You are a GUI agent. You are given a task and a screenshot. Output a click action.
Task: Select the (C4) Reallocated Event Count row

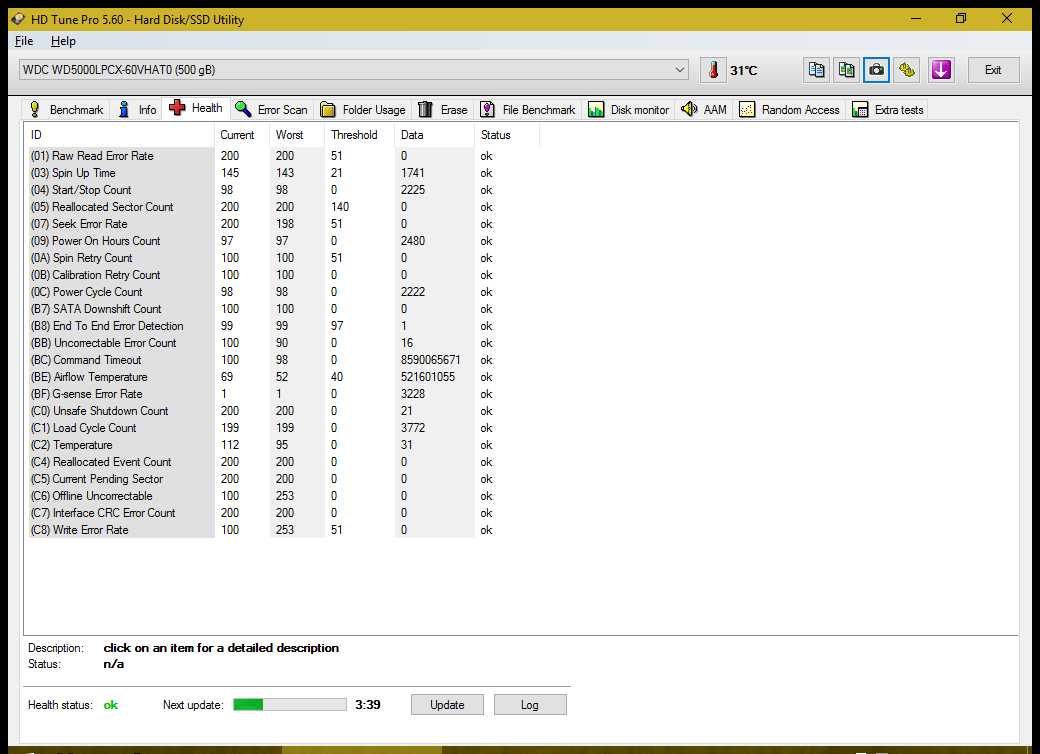(284, 462)
